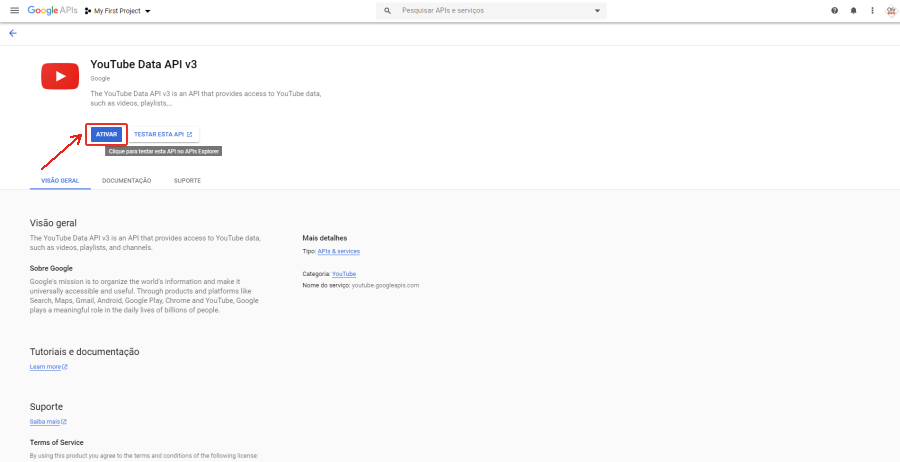
Task: Expand the search box dropdown arrow
Action: tap(597, 10)
